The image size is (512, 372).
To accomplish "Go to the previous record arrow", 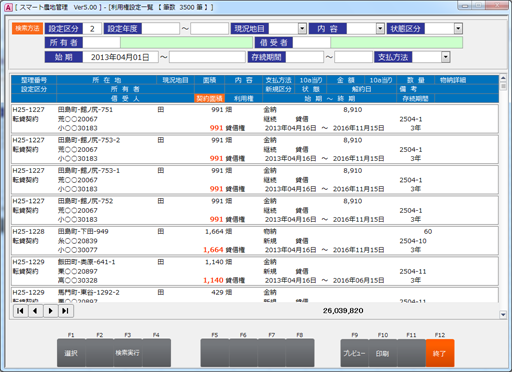I will 35,311.
